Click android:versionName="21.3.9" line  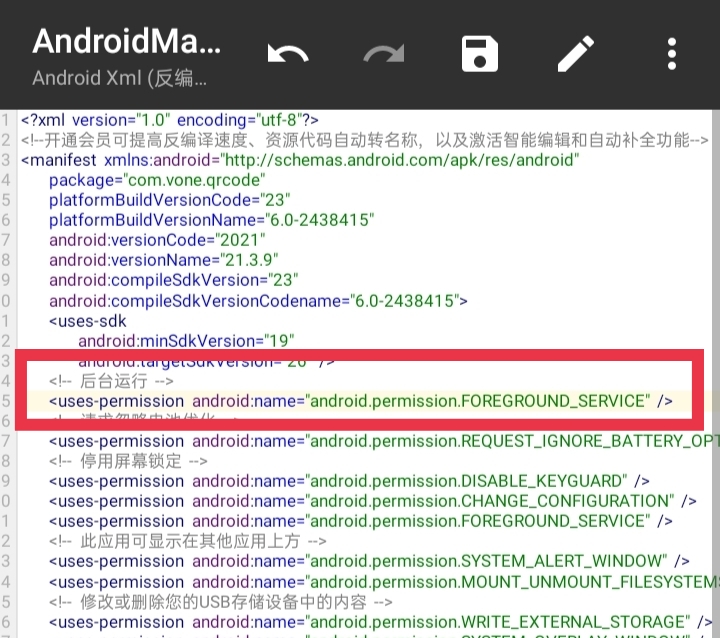163,260
